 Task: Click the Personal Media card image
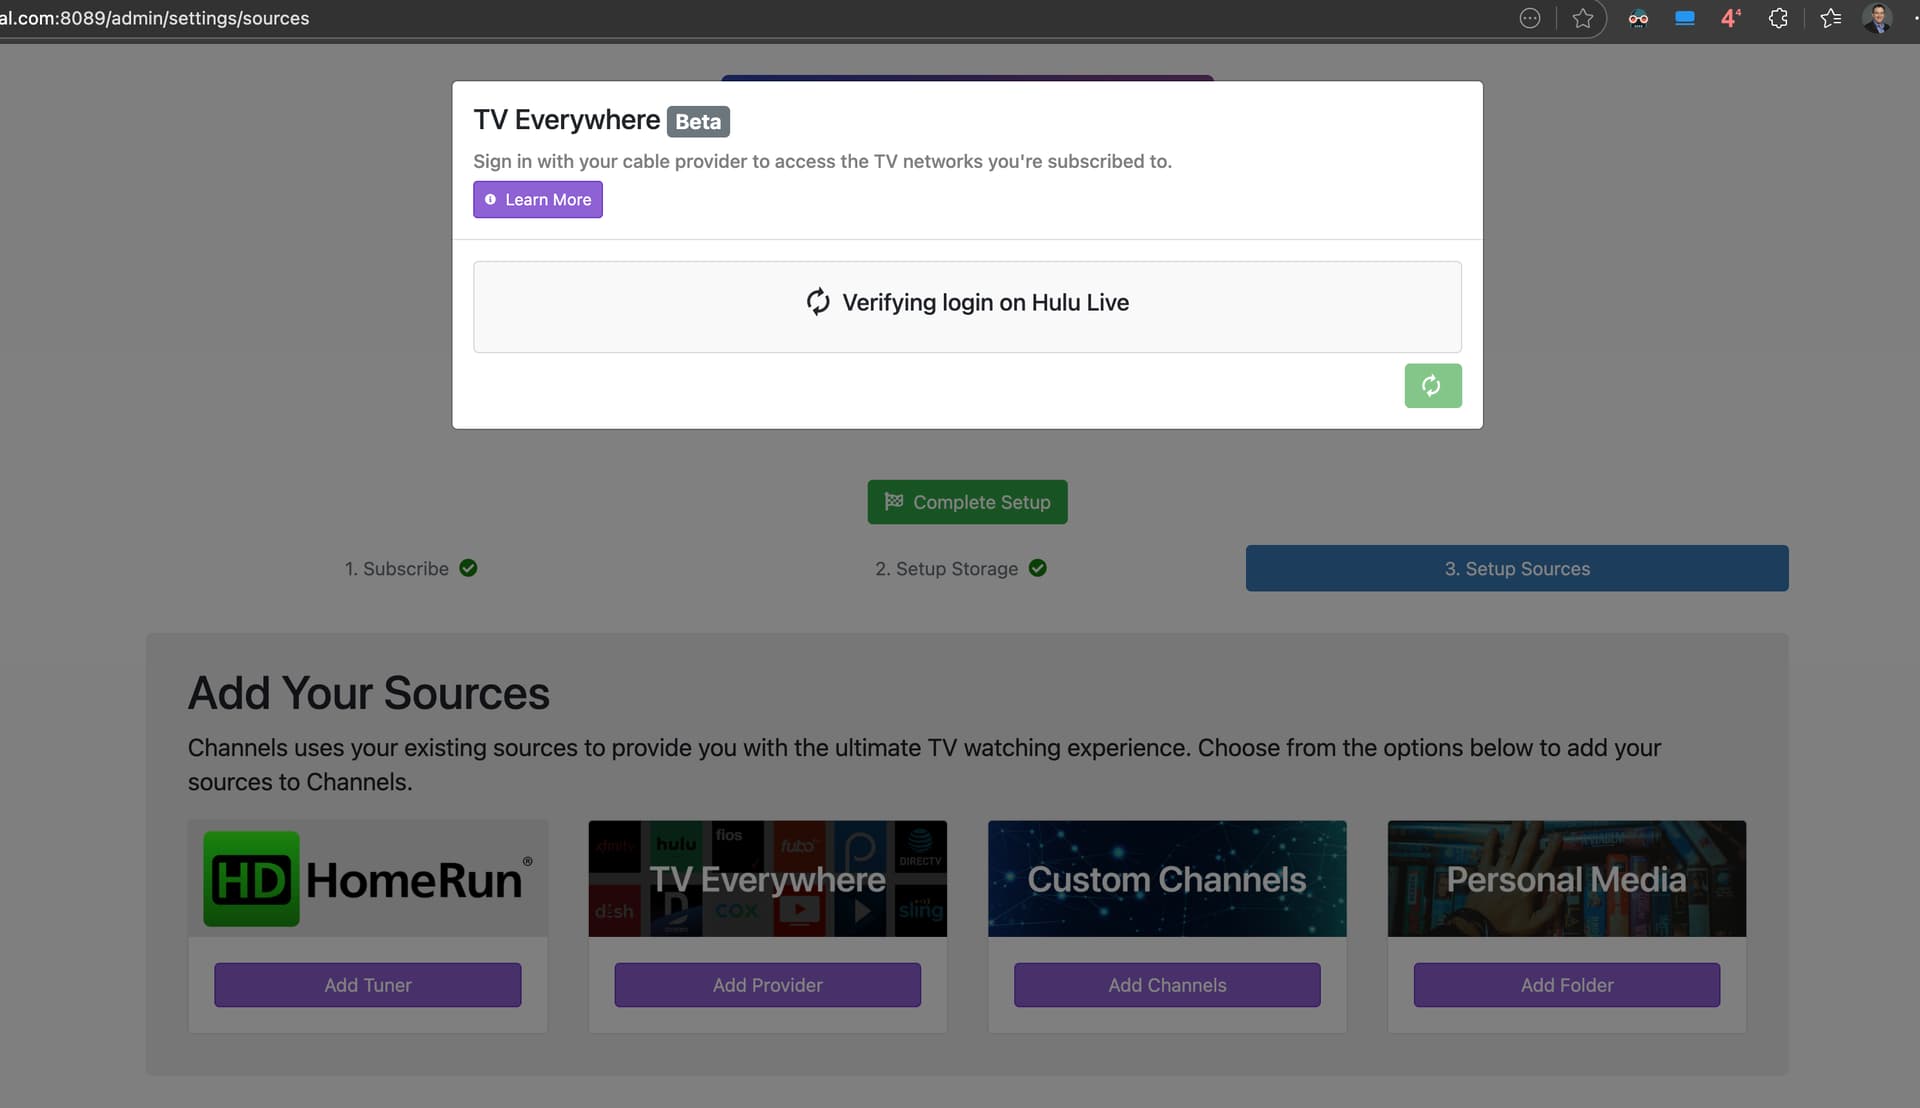1566,879
